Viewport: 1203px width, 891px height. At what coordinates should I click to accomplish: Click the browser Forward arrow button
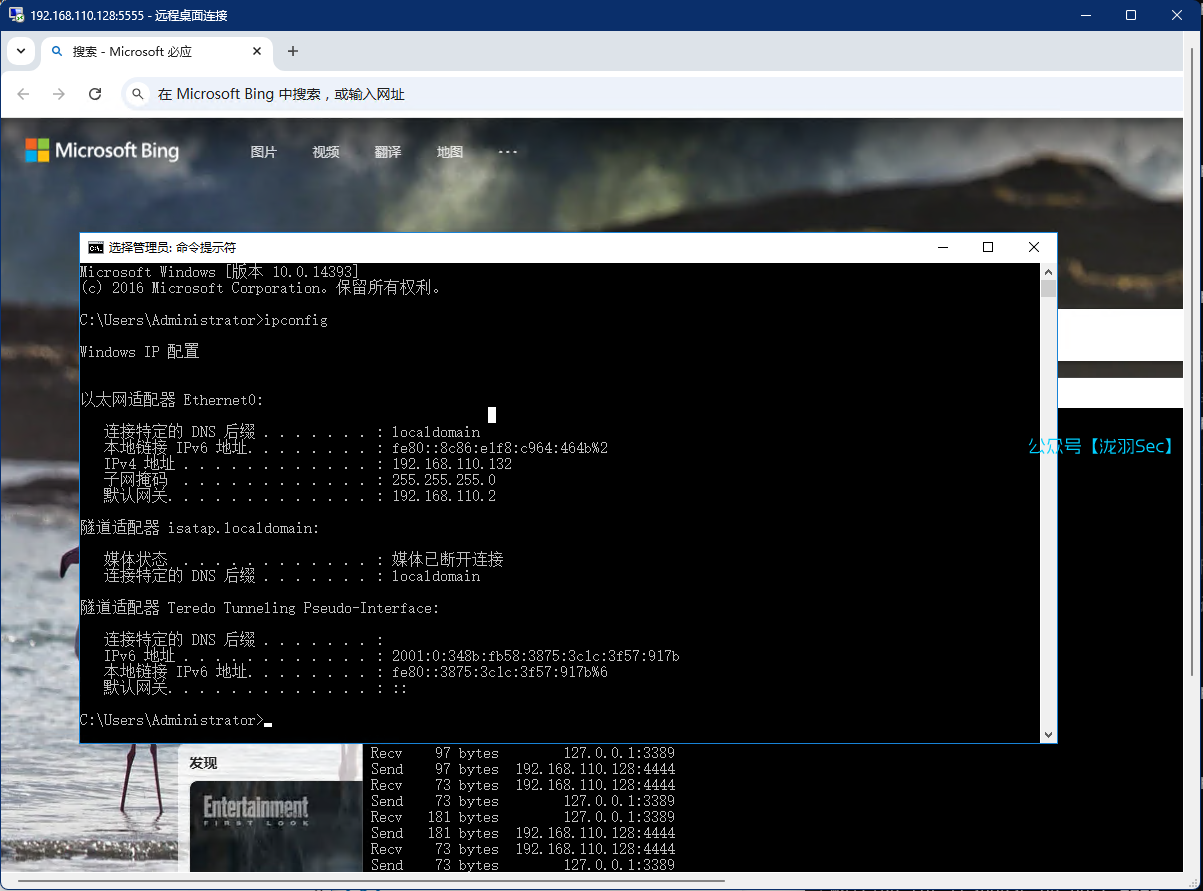[x=59, y=94]
